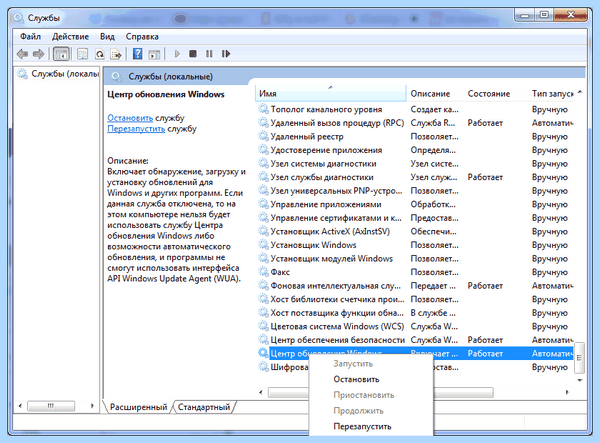
Task: Select Хост библиотеки счетчика service
Action: pos(415,299)
